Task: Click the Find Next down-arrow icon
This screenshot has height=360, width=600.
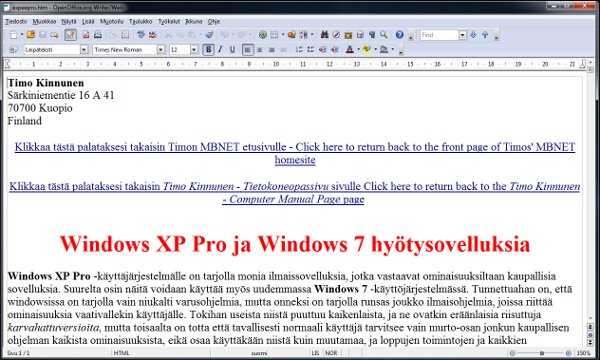Action: point(473,35)
